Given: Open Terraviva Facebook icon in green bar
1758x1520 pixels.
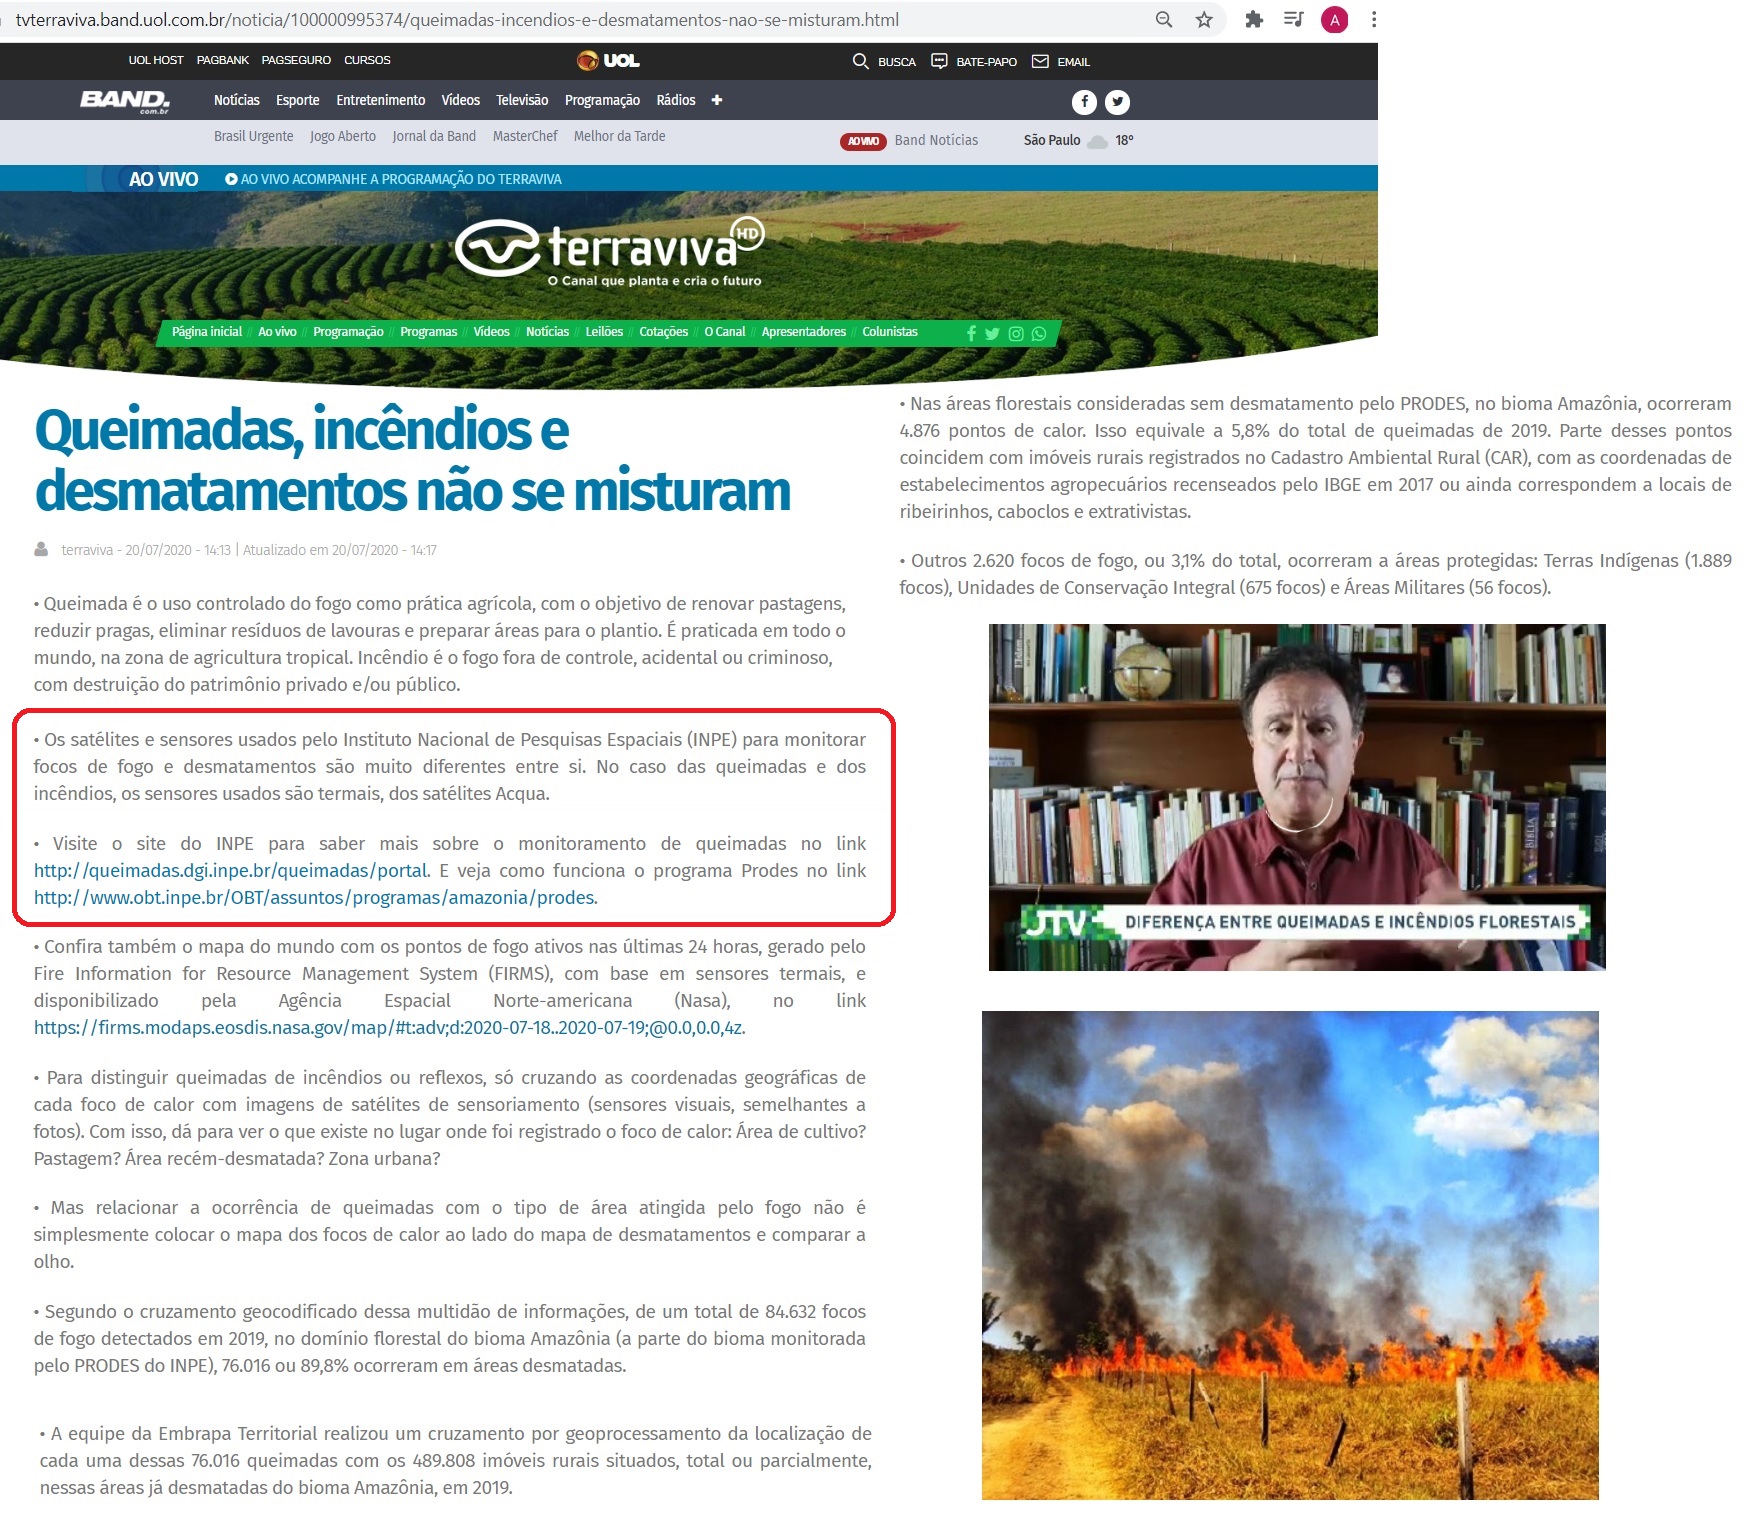Looking at the screenshot, I should pyautogui.click(x=971, y=333).
